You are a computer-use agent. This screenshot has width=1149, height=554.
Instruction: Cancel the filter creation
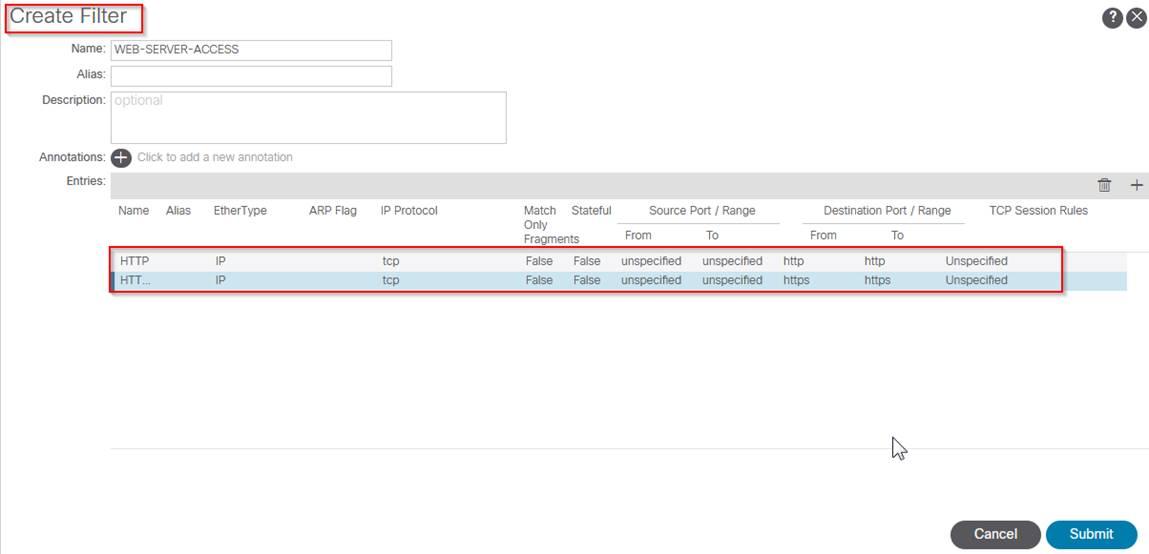995,534
